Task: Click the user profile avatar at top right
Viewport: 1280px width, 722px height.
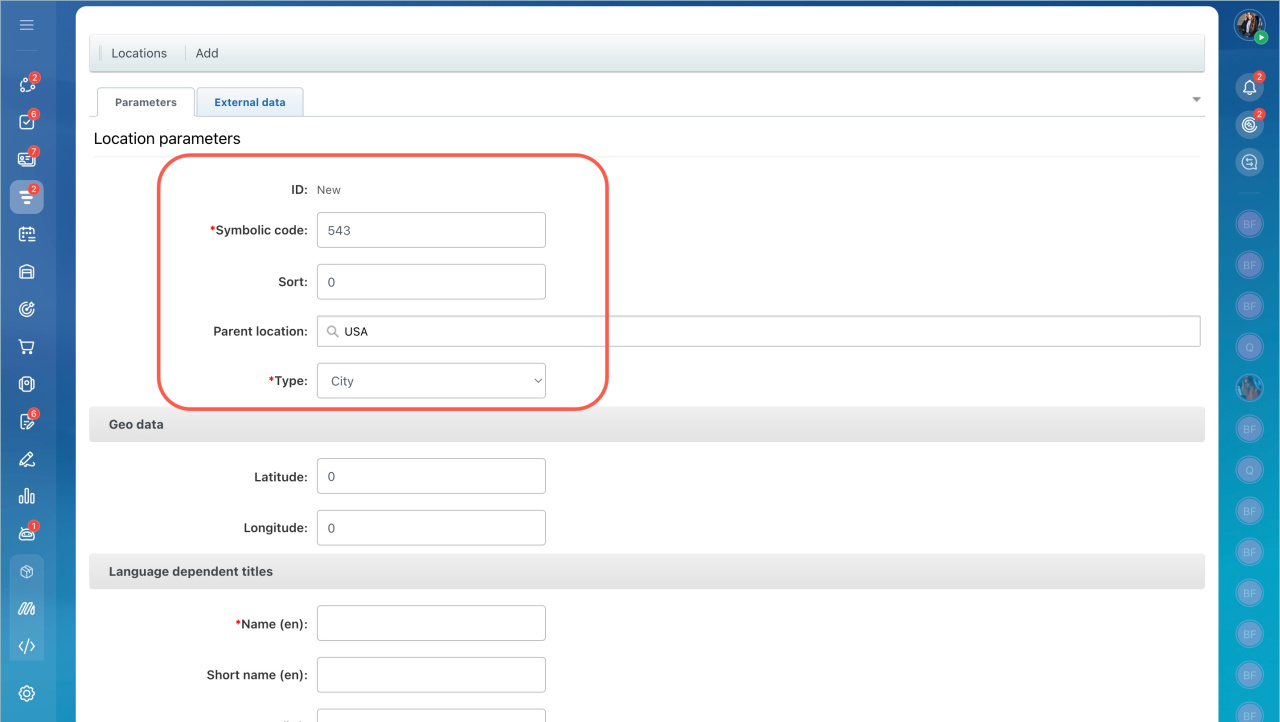Action: point(1249,25)
